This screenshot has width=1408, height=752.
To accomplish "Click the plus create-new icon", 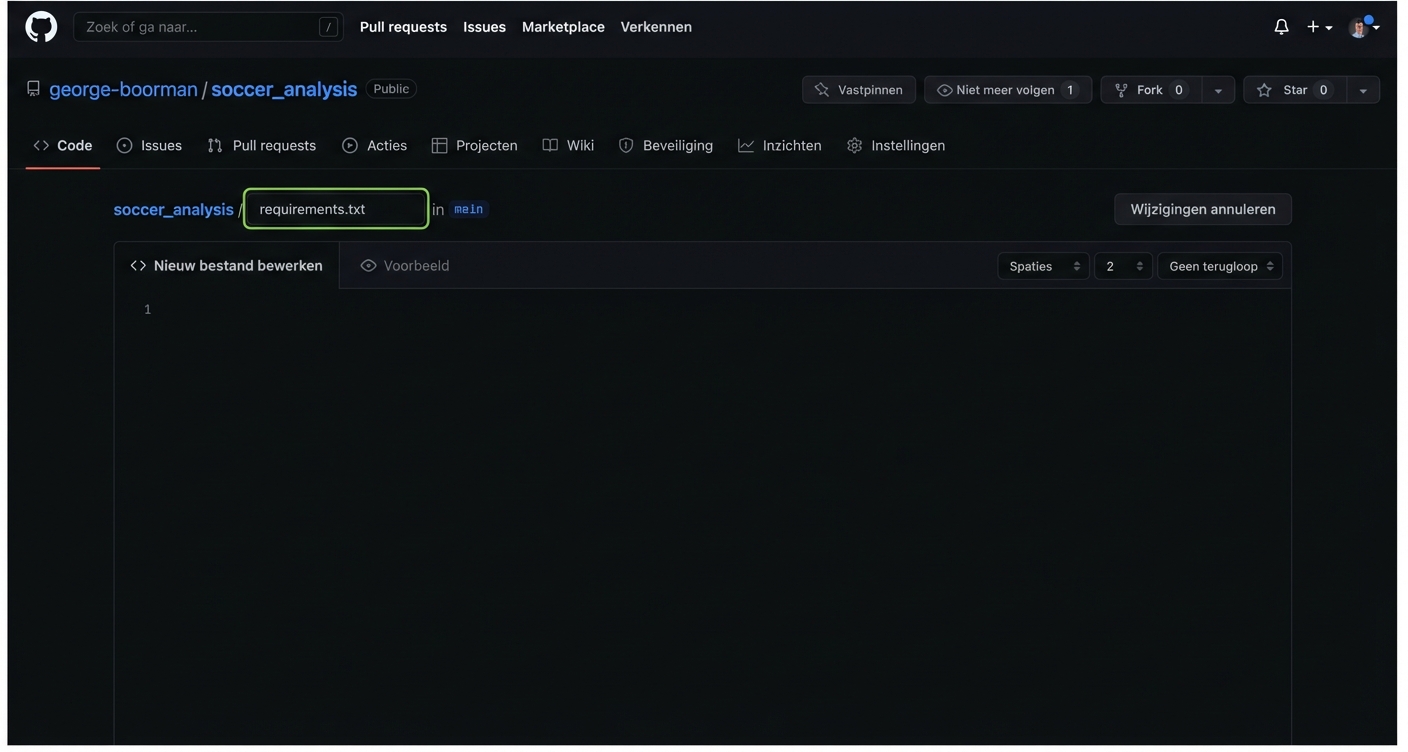I will point(1318,27).
